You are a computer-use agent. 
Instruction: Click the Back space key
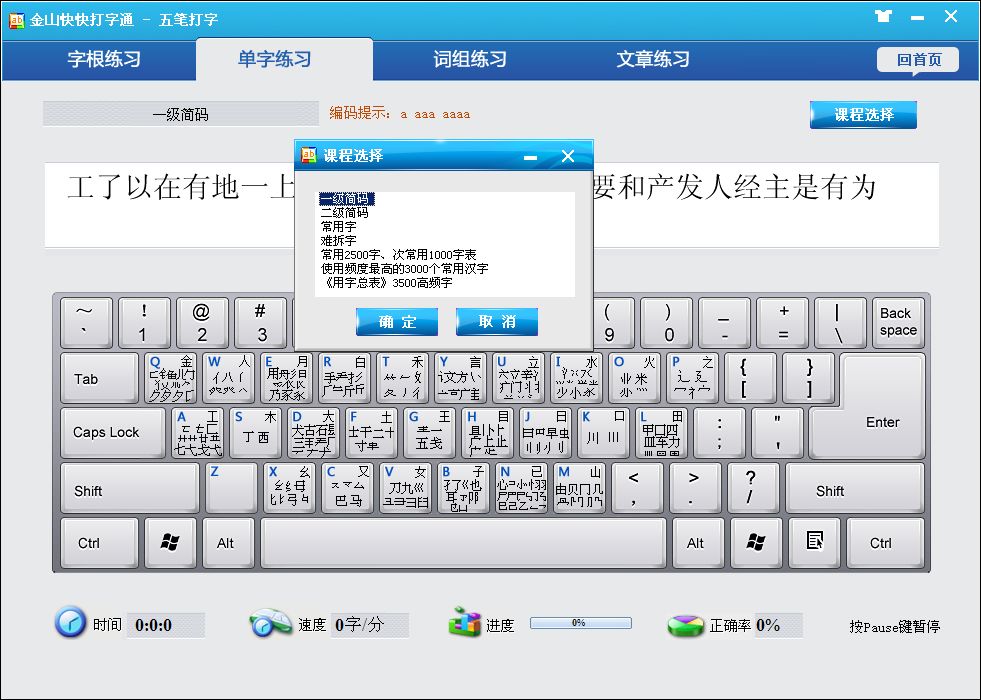pos(898,322)
